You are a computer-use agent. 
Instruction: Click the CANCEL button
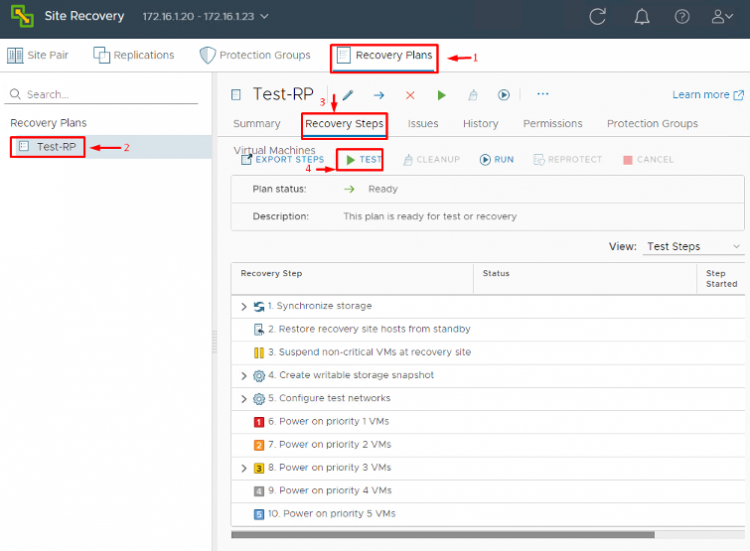pyautogui.click(x=648, y=160)
